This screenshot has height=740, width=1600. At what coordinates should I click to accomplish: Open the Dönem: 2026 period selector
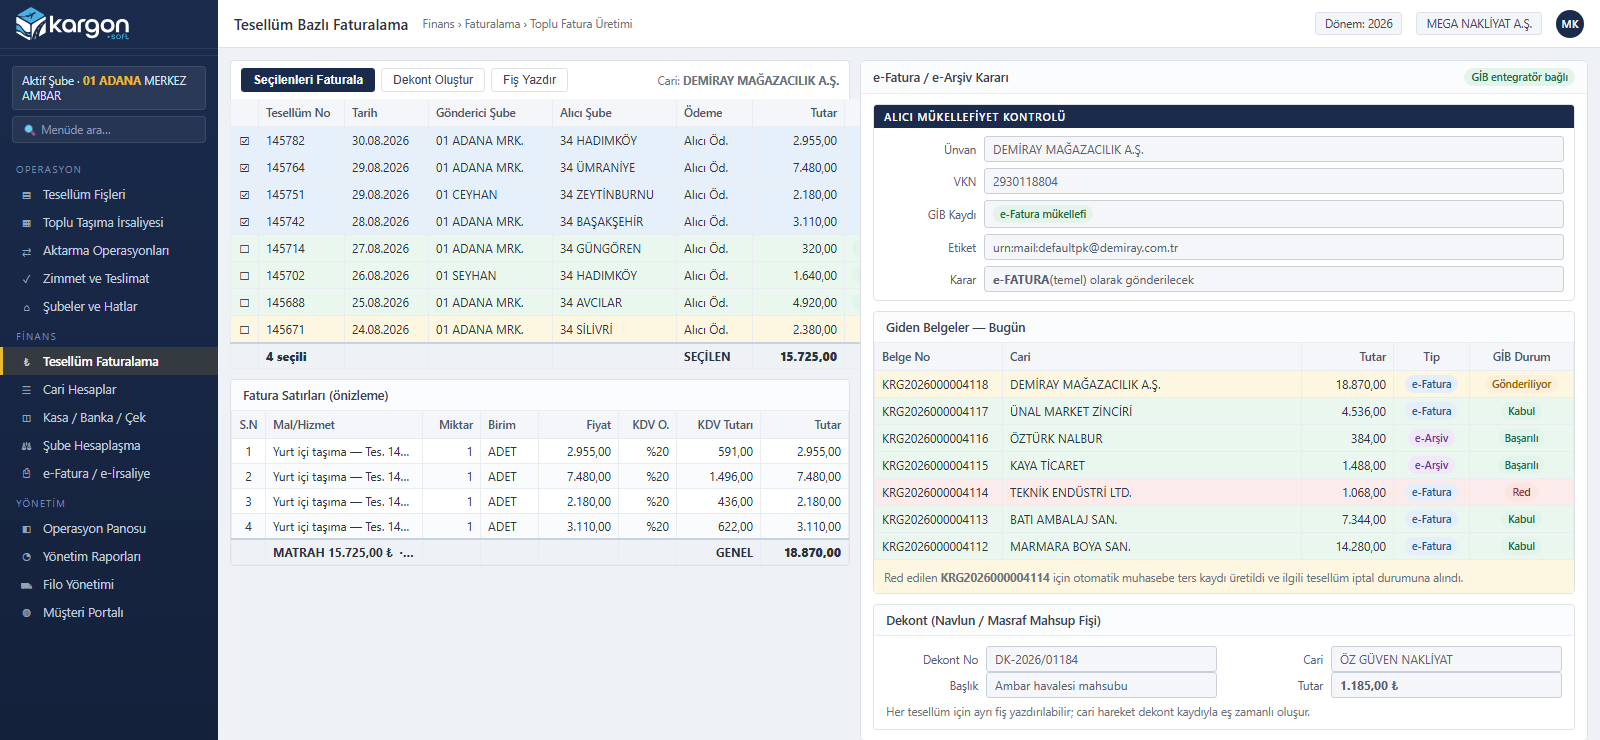pyautogui.click(x=1358, y=24)
